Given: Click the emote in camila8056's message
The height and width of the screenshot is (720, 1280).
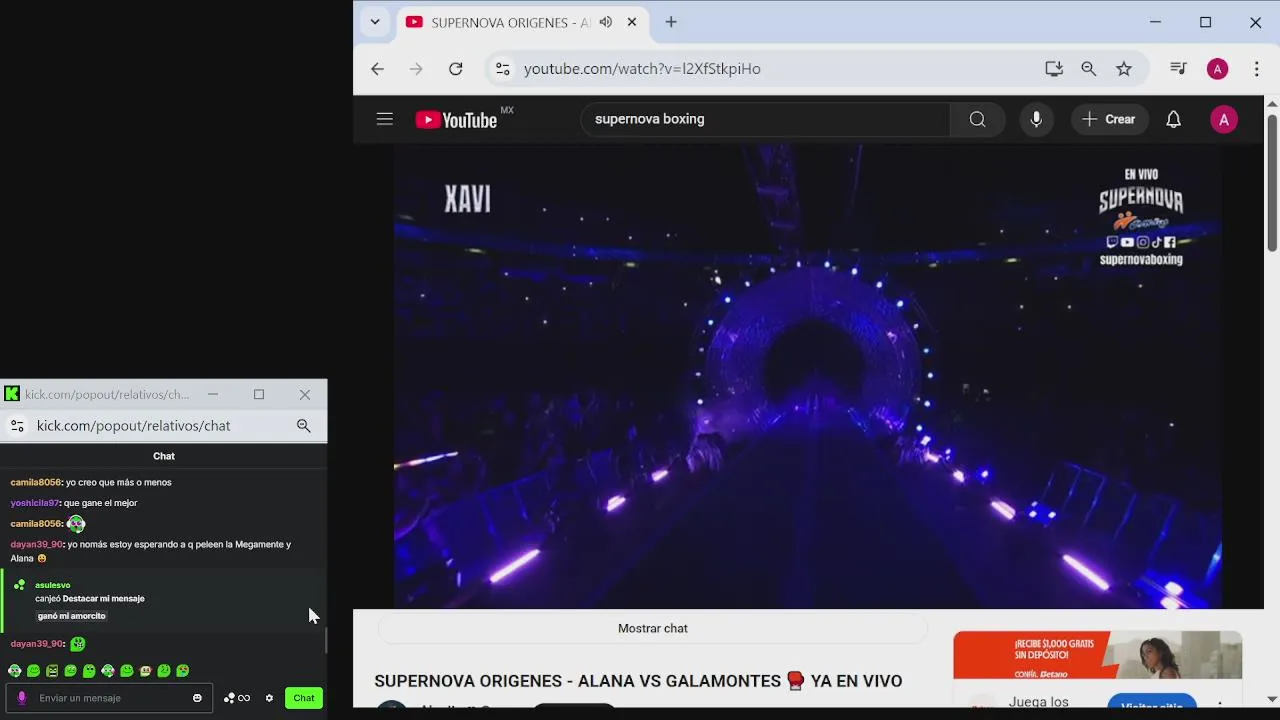Looking at the screenshot, I should point(76,524).
